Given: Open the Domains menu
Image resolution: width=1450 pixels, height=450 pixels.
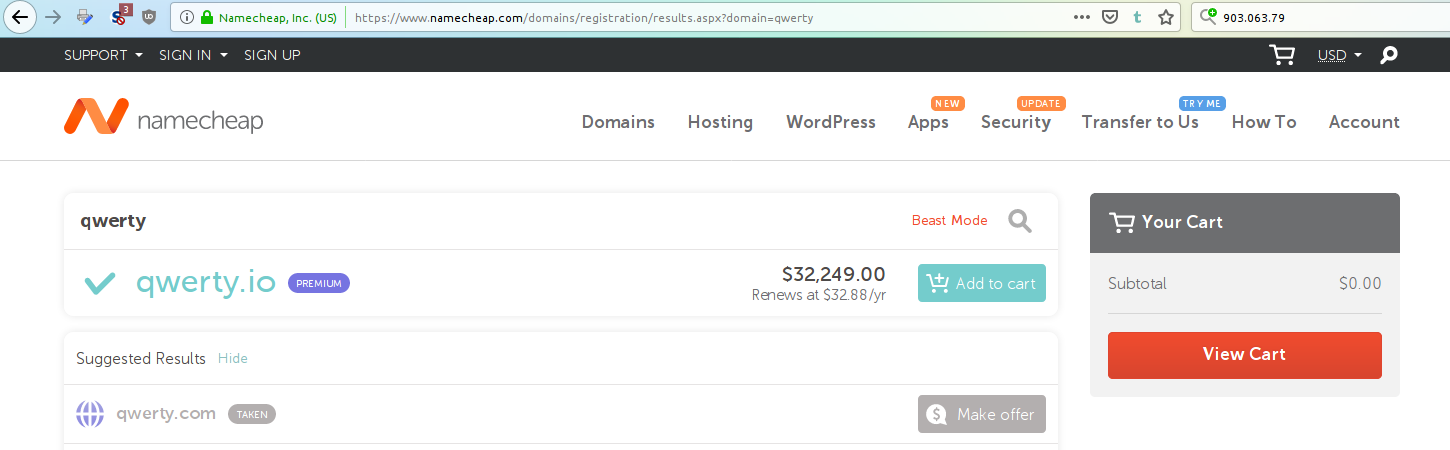Looking at the screenshot, I should (x=618, y=122).
